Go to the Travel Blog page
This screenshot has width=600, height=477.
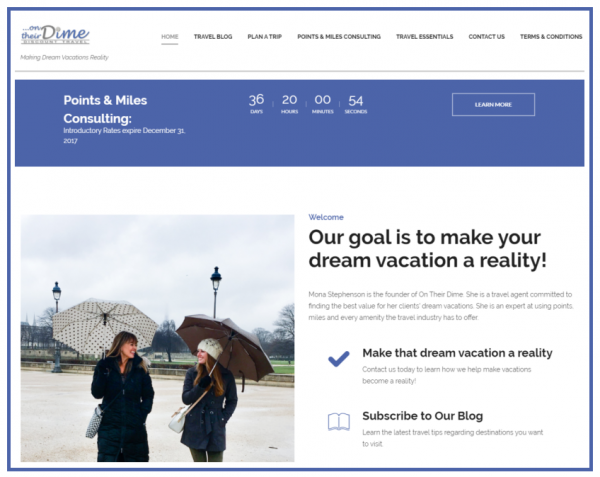[x=213, y=37]
